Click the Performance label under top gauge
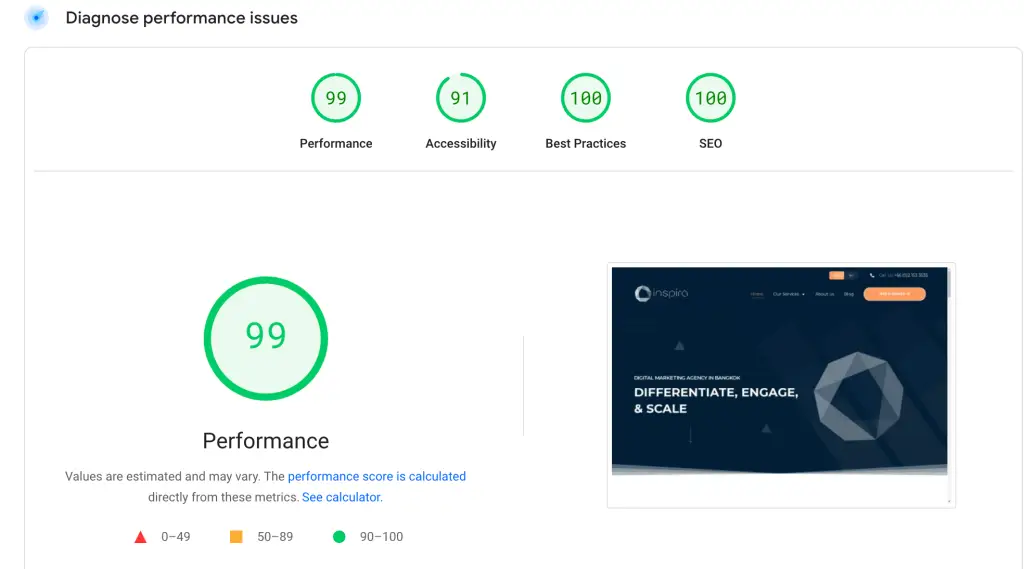Image resolution: width=1024 pixels, height=569 pixels. pyautogui.click(x=335, y=144)
